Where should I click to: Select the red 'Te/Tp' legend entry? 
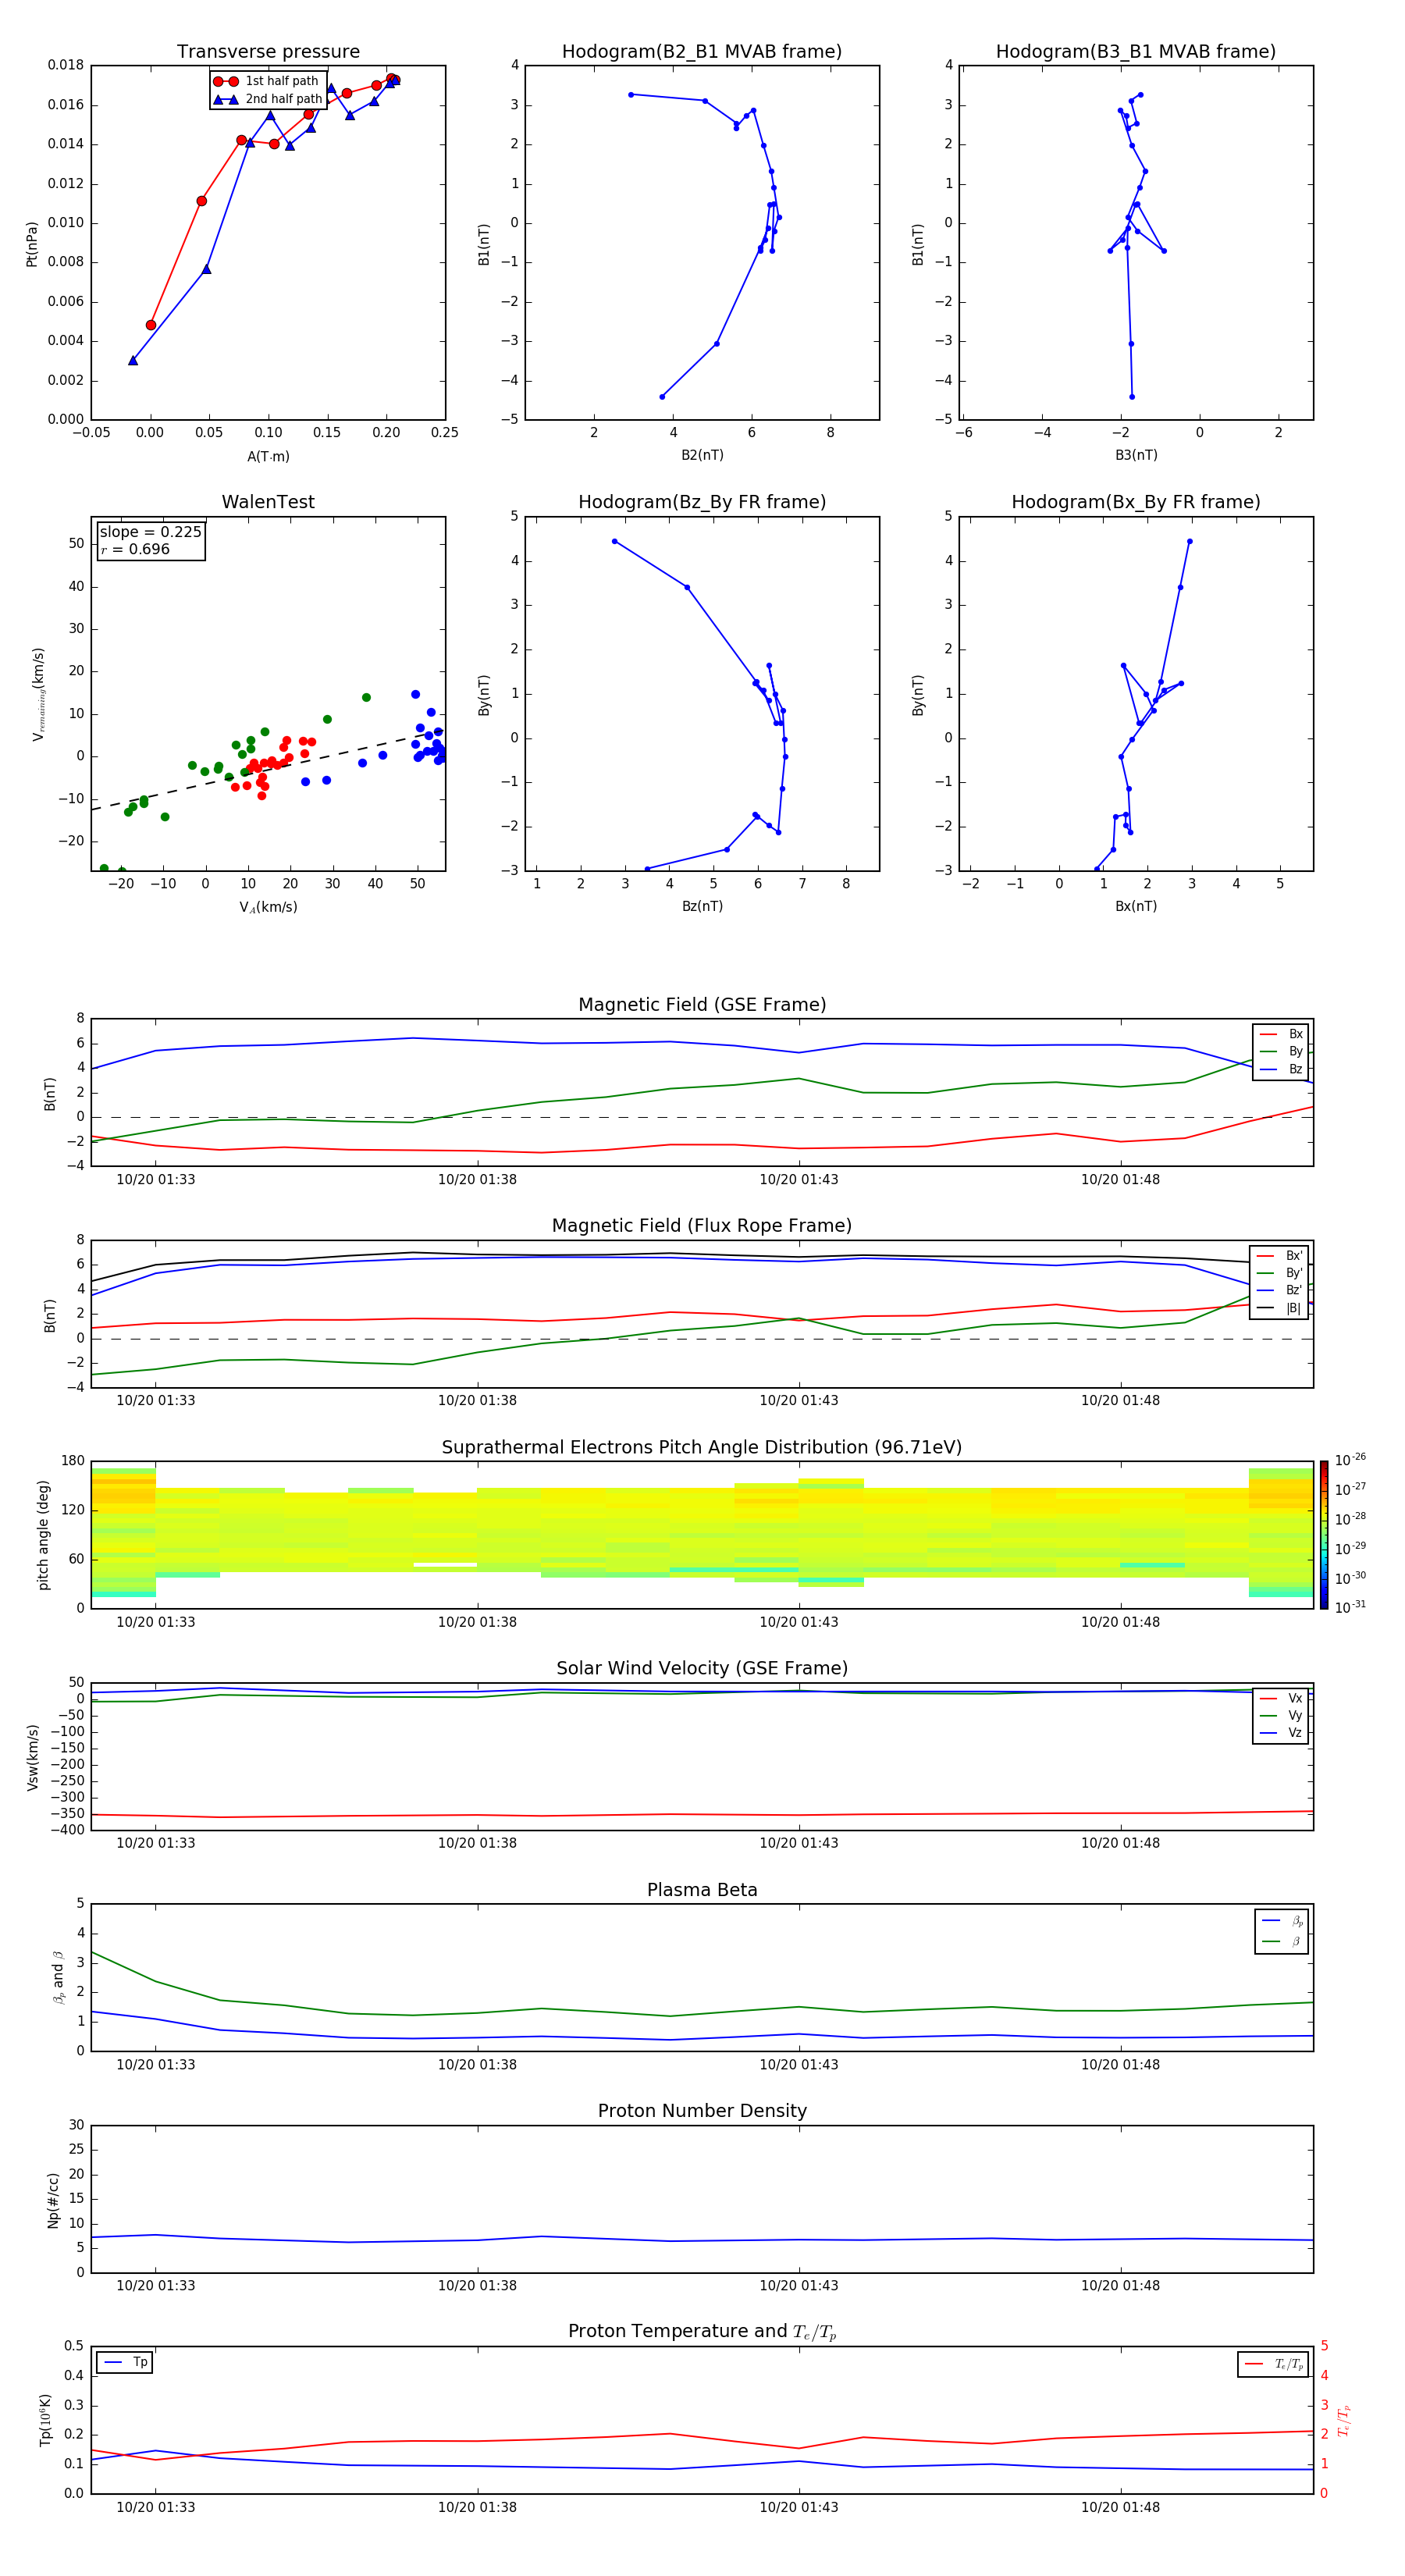(x=1274, y=2364)
